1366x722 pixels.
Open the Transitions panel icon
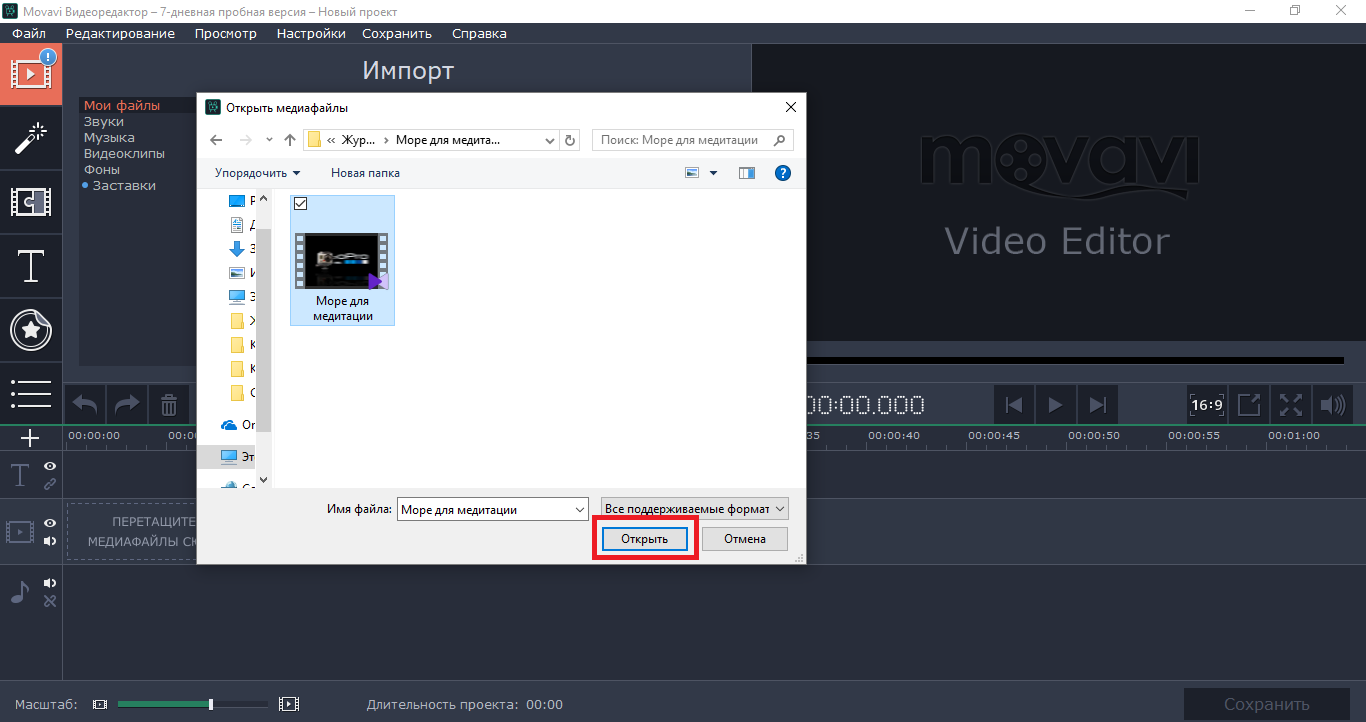(x=31, y=202)
